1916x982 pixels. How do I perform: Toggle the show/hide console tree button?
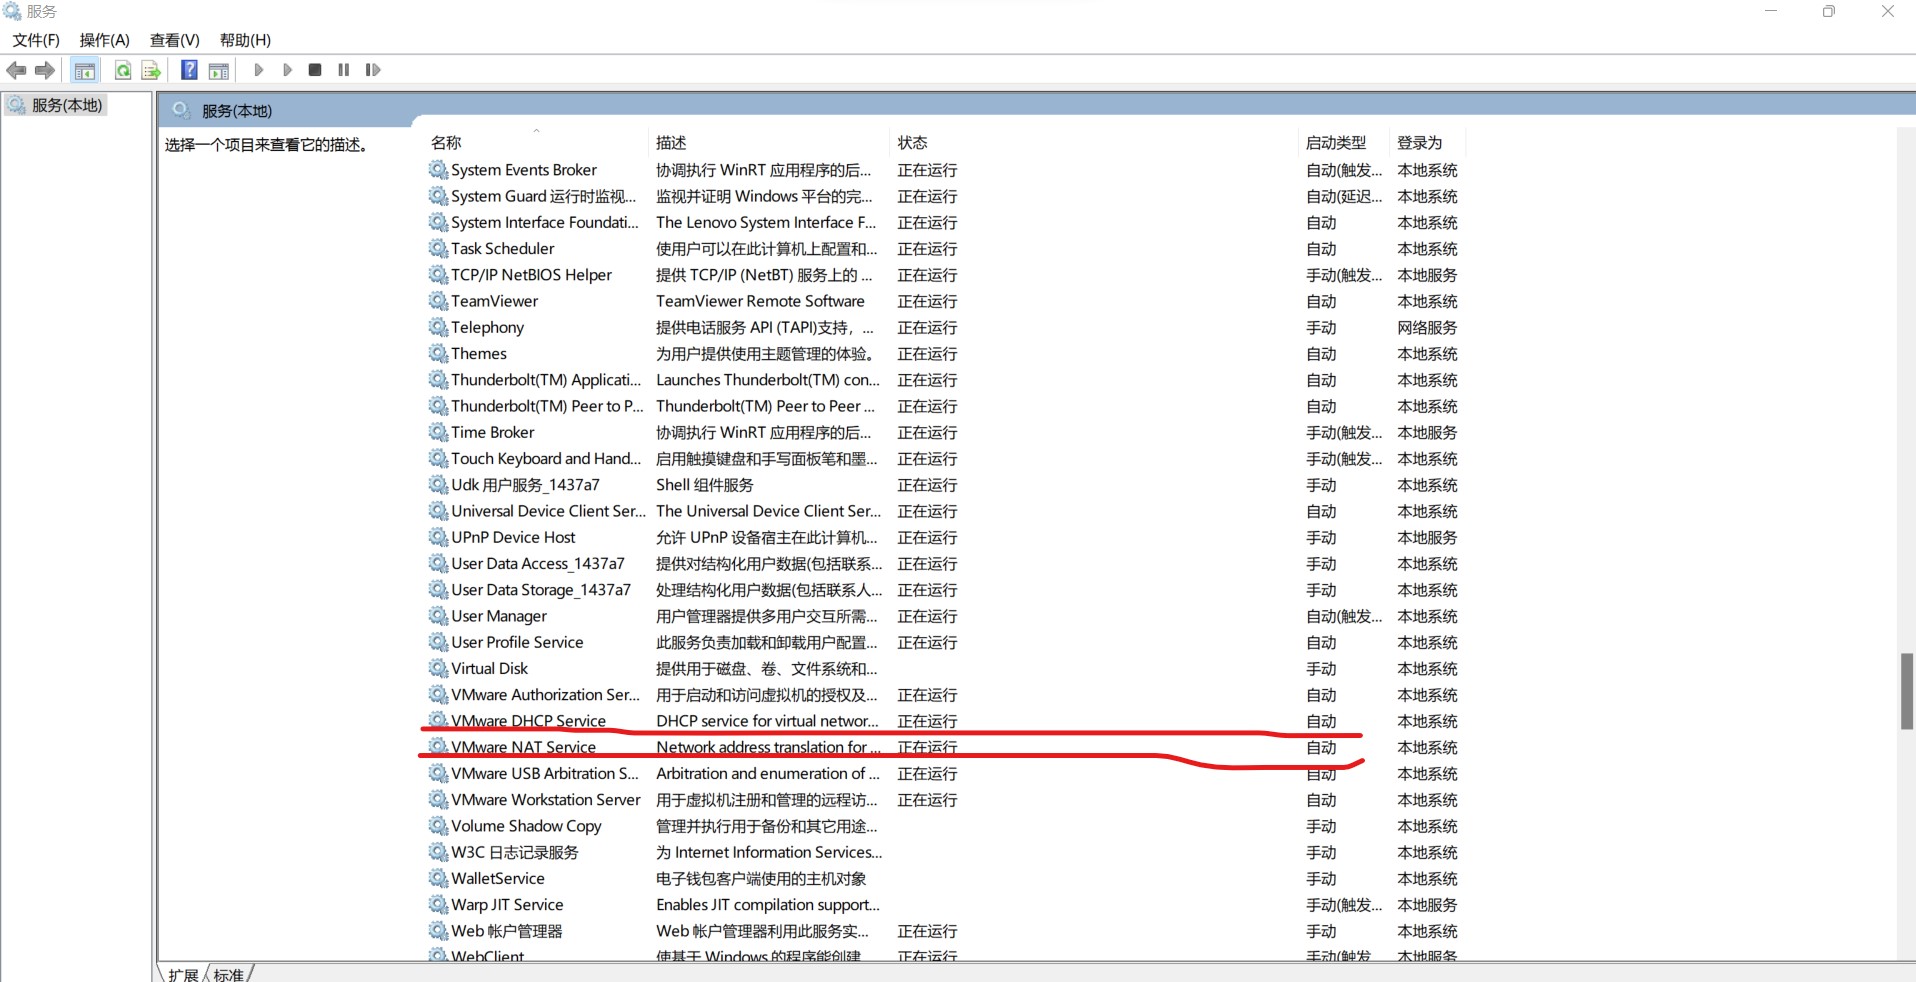85,69
